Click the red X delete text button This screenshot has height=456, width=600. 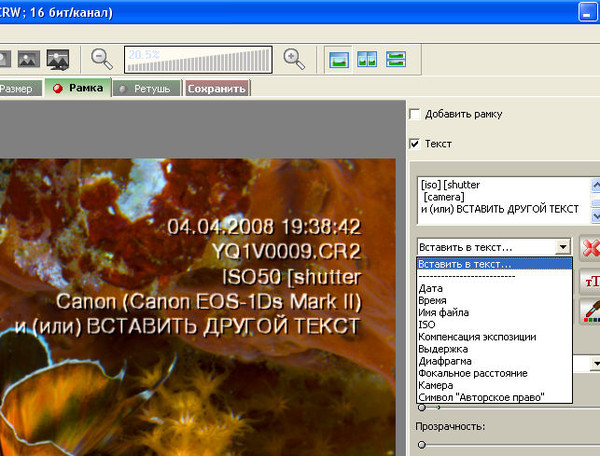[x=590, y=248]
